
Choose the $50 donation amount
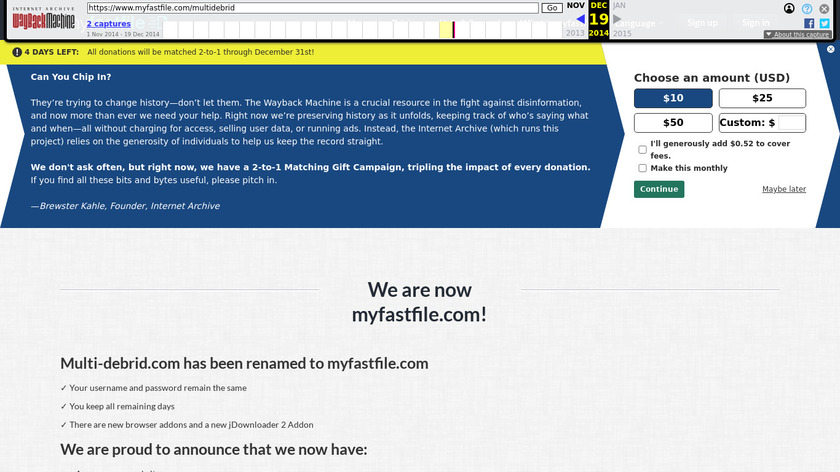(x=673, y=123)
